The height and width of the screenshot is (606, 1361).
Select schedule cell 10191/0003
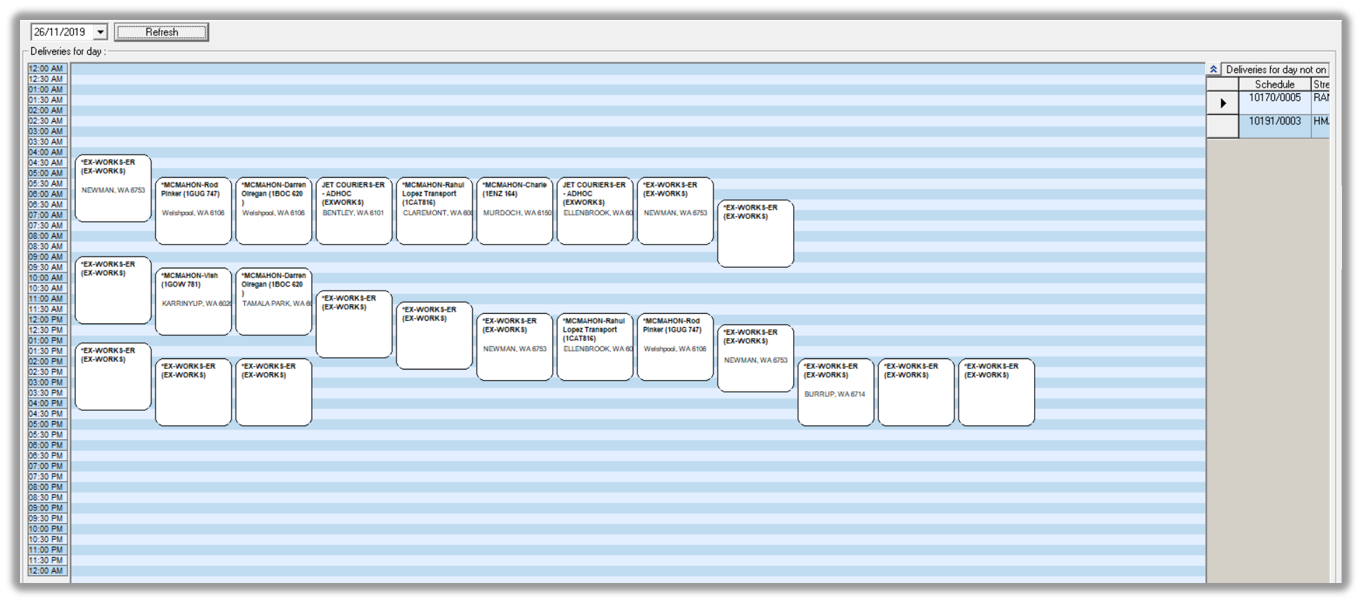(x=1275, y=126)
